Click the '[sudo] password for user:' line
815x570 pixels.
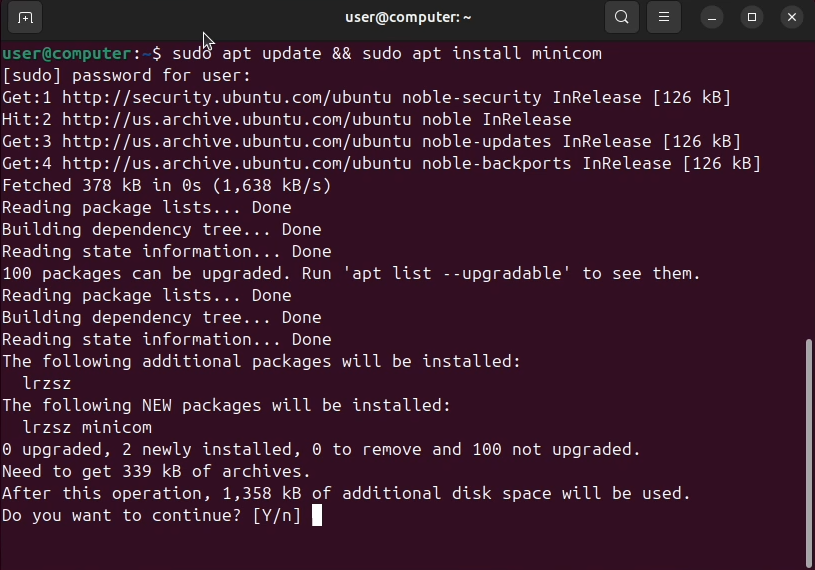tap(126, 75)
